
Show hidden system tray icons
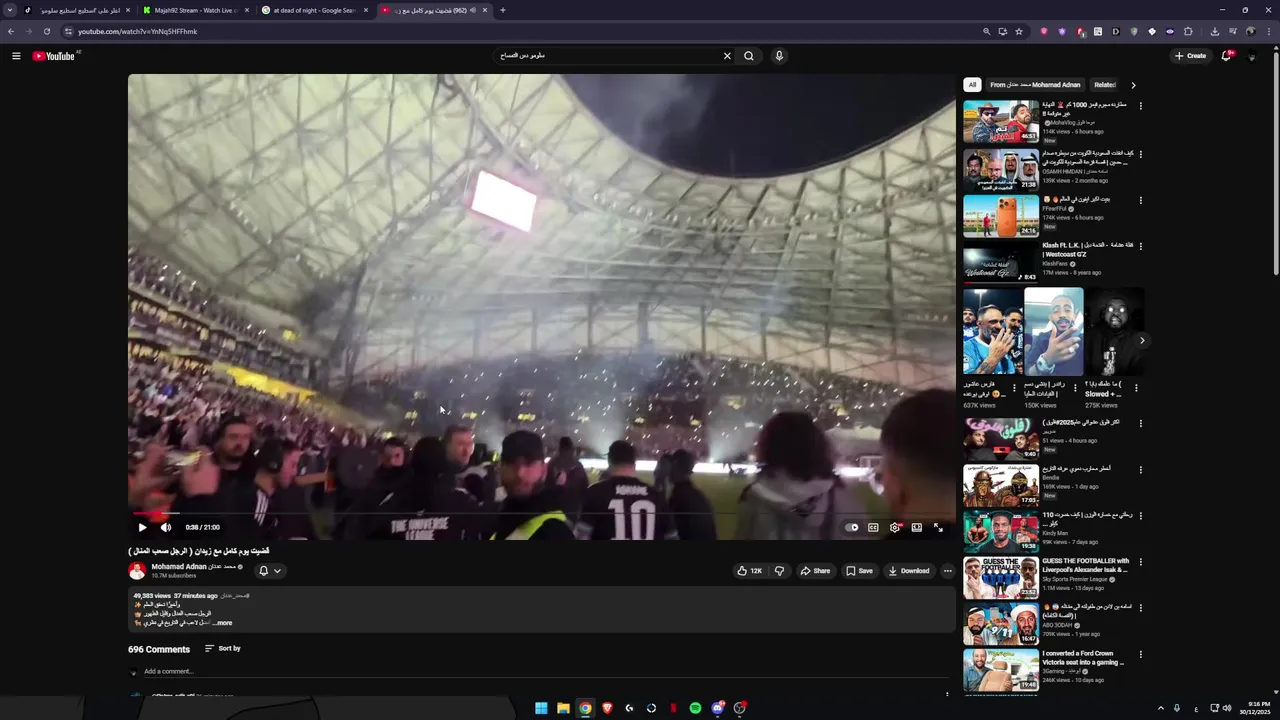(1161, 708)
